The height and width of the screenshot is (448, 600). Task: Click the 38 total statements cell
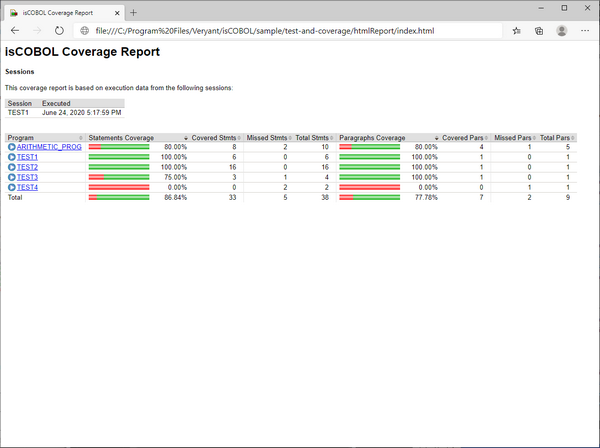325,197
